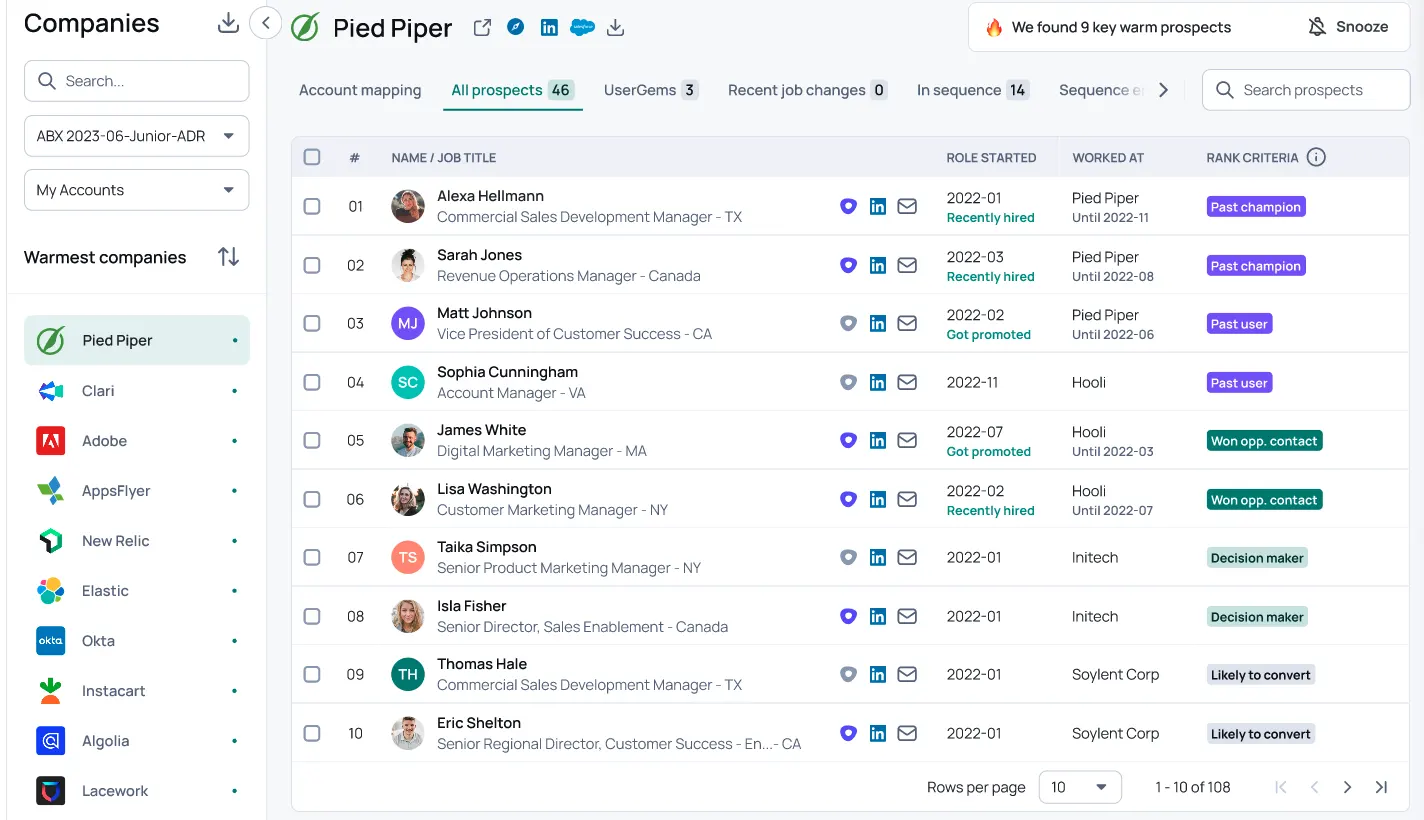The width and height of the screenshot is (1424, 820).
Task: Expand the My Accounts dropdown
Action: click(136, 190)
